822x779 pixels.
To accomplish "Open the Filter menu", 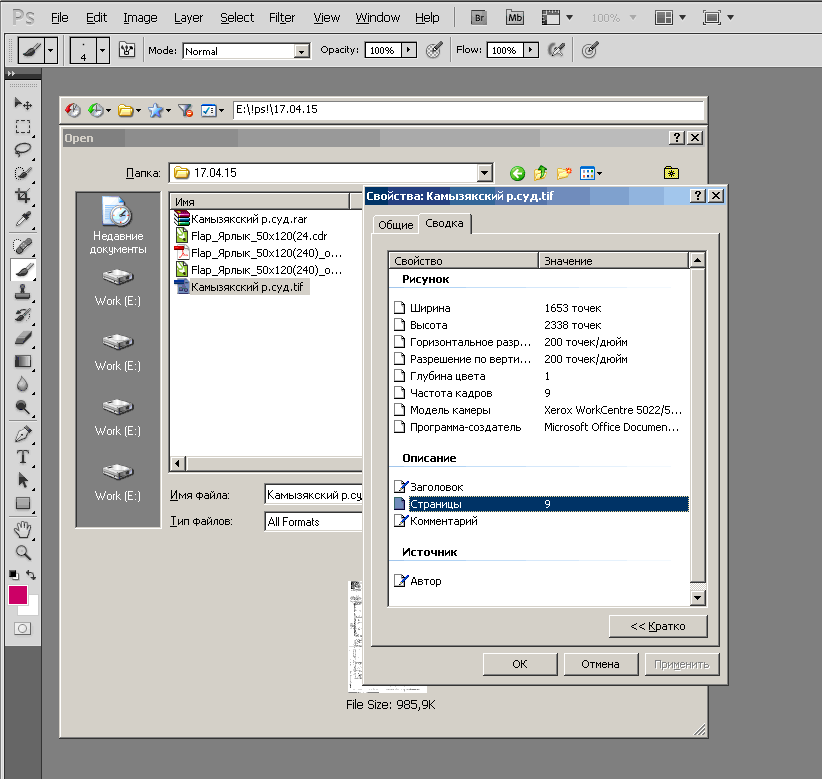I will pyautogui.click(x=282, y=17).
